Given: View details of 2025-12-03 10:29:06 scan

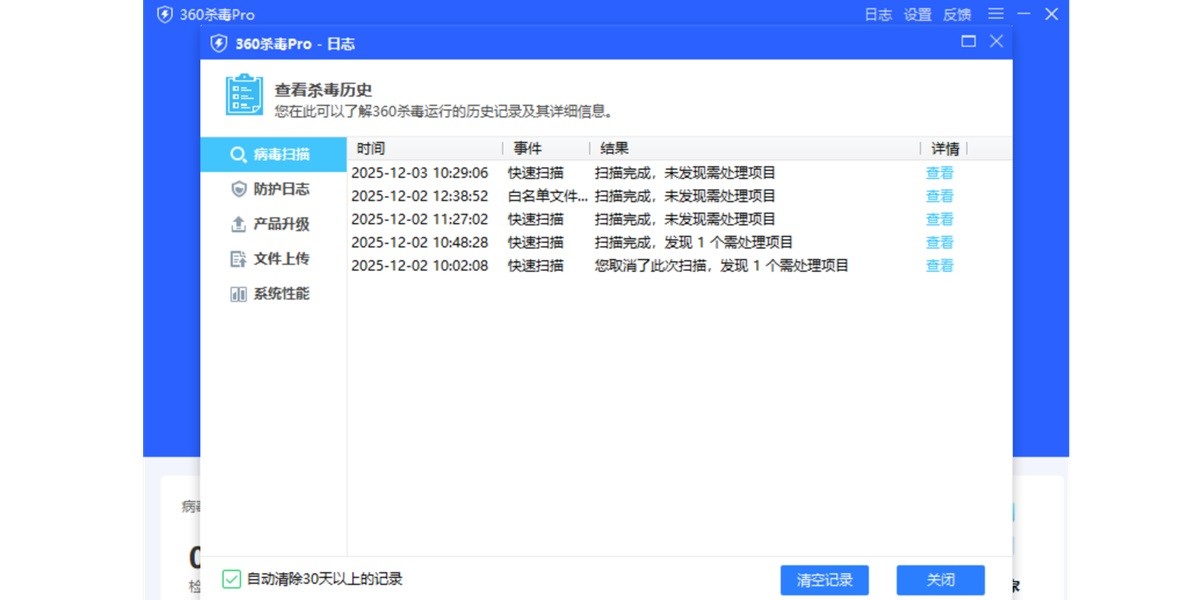Looking at the screenshot, I should coord(939,173).
